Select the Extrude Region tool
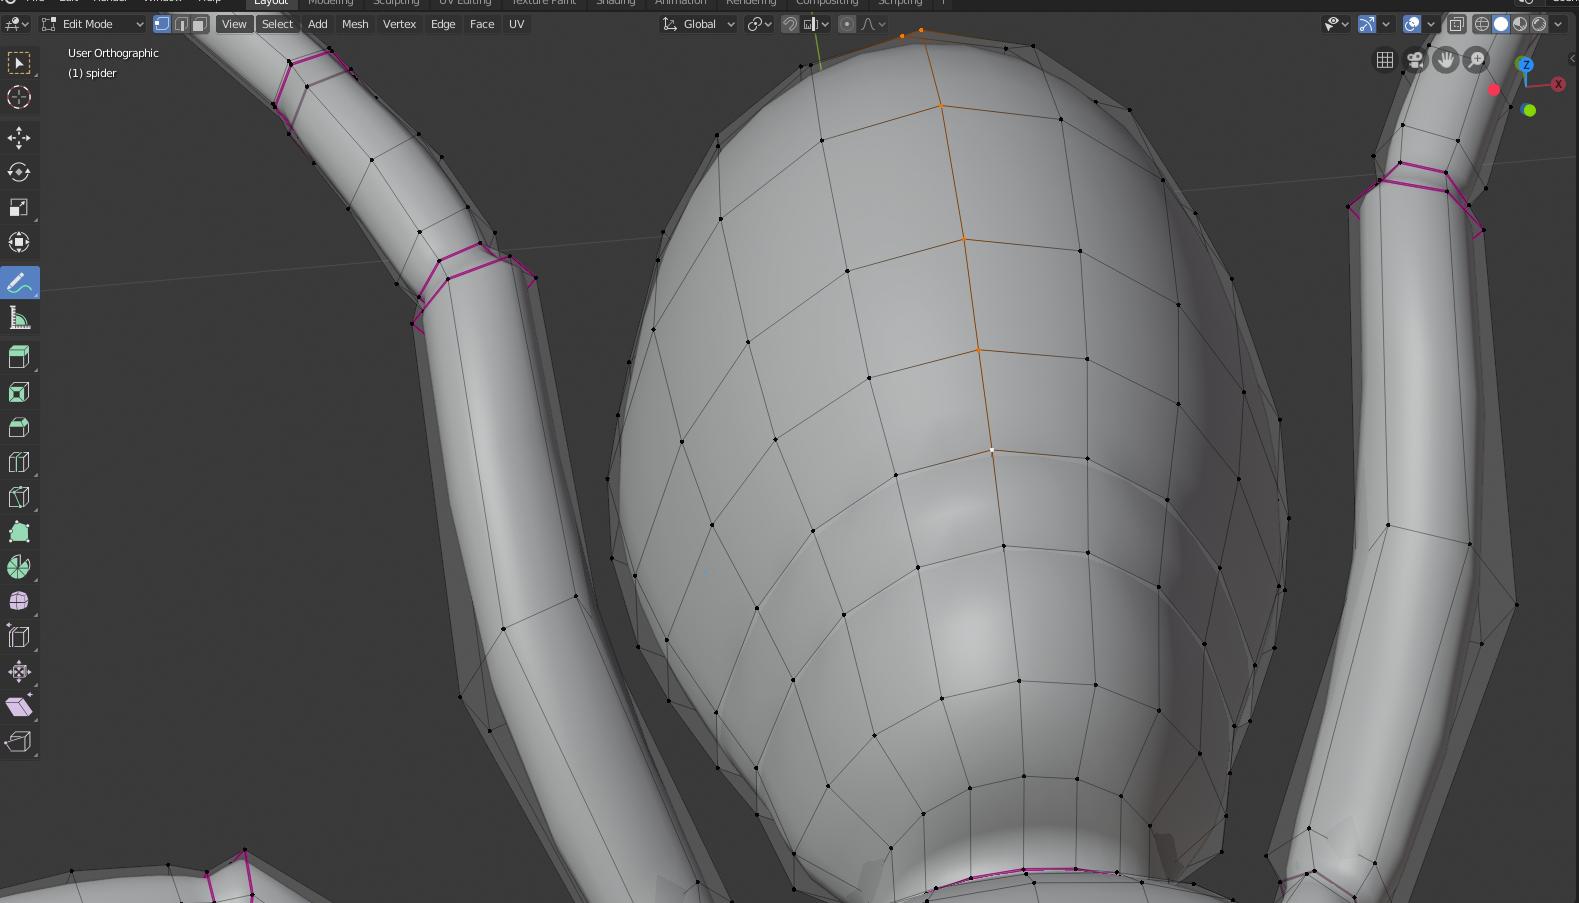The height and width of the screenshot is (903, 1579). 19,357
